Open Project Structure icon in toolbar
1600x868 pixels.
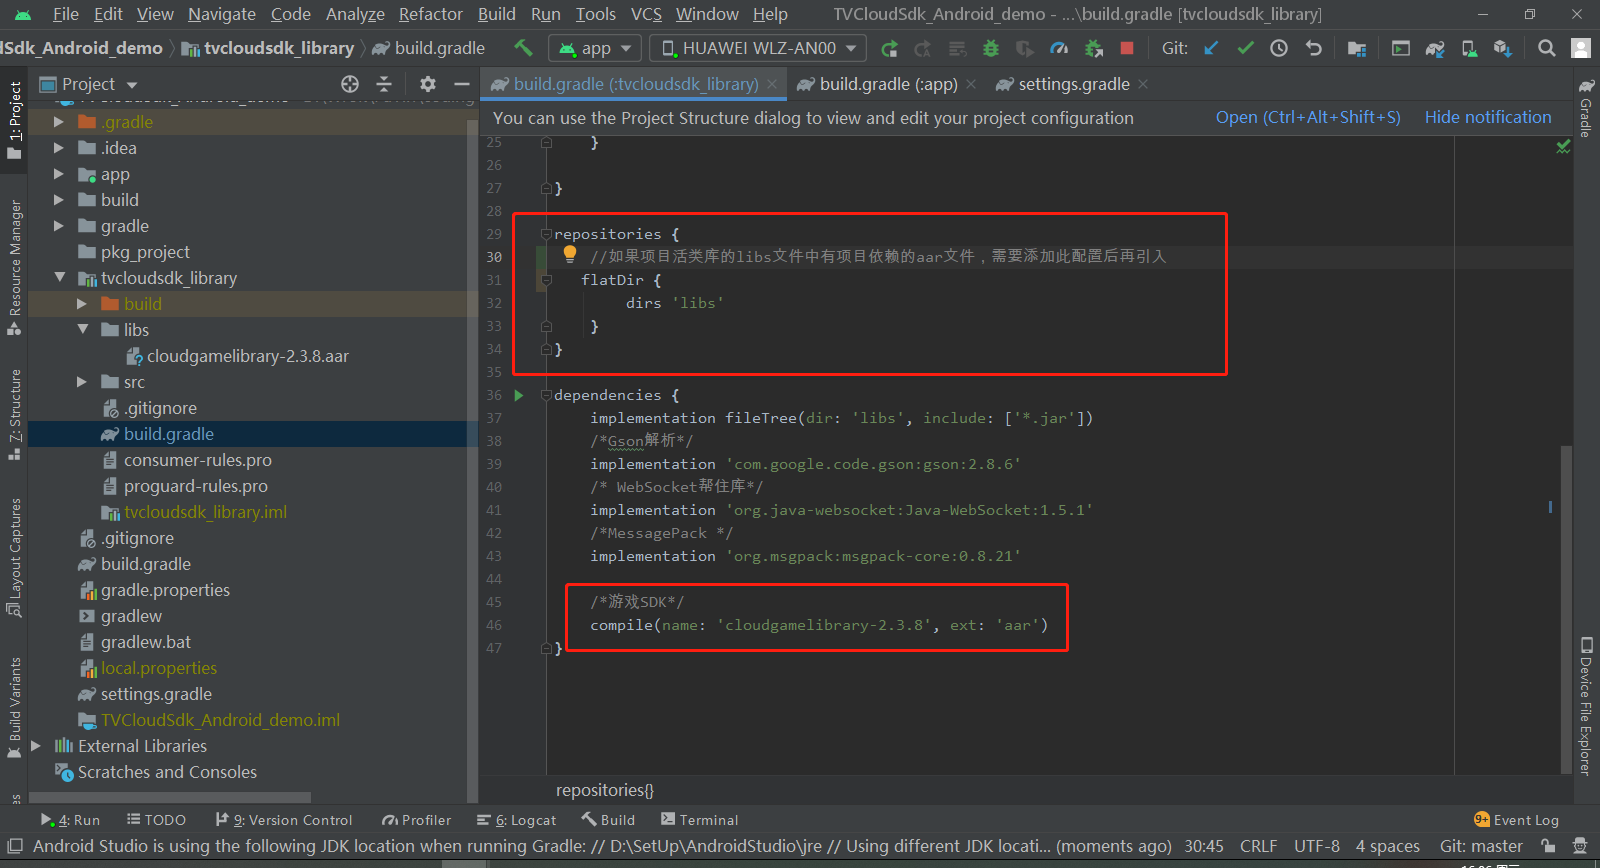click(1357, 48)
